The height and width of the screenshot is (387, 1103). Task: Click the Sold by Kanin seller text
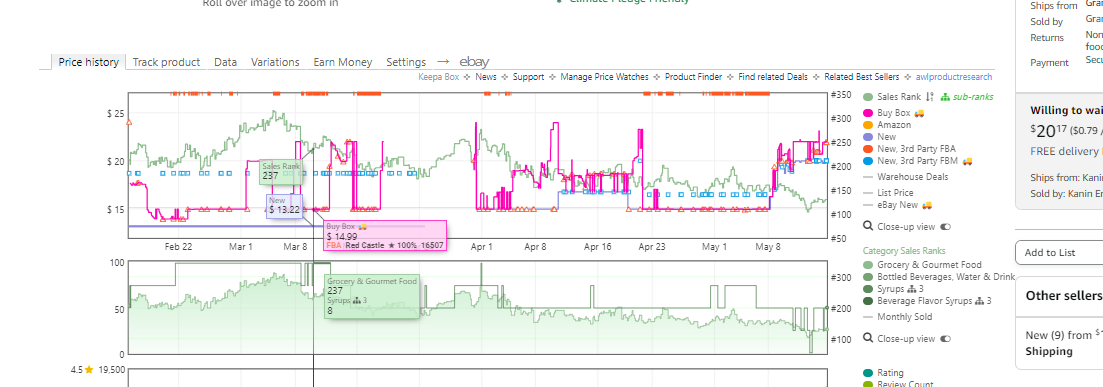pyautogui.click(x=1066, y=193)
